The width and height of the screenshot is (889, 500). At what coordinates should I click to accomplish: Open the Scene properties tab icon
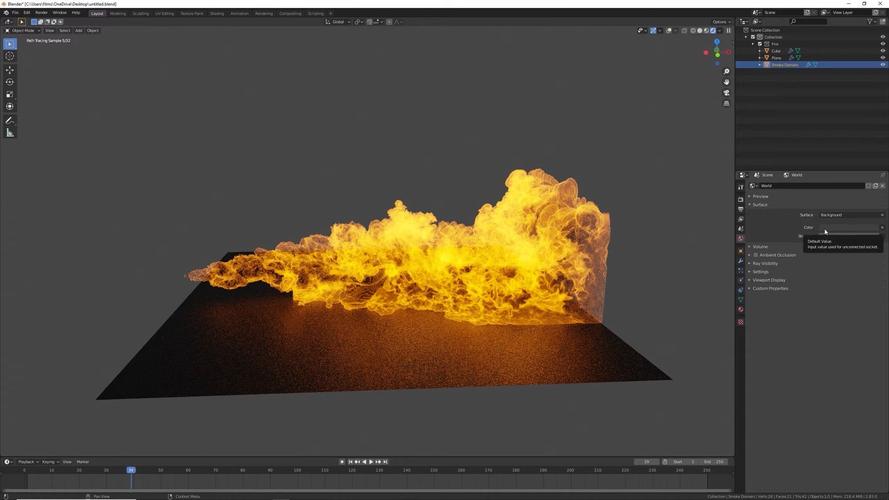pos(740,228)
